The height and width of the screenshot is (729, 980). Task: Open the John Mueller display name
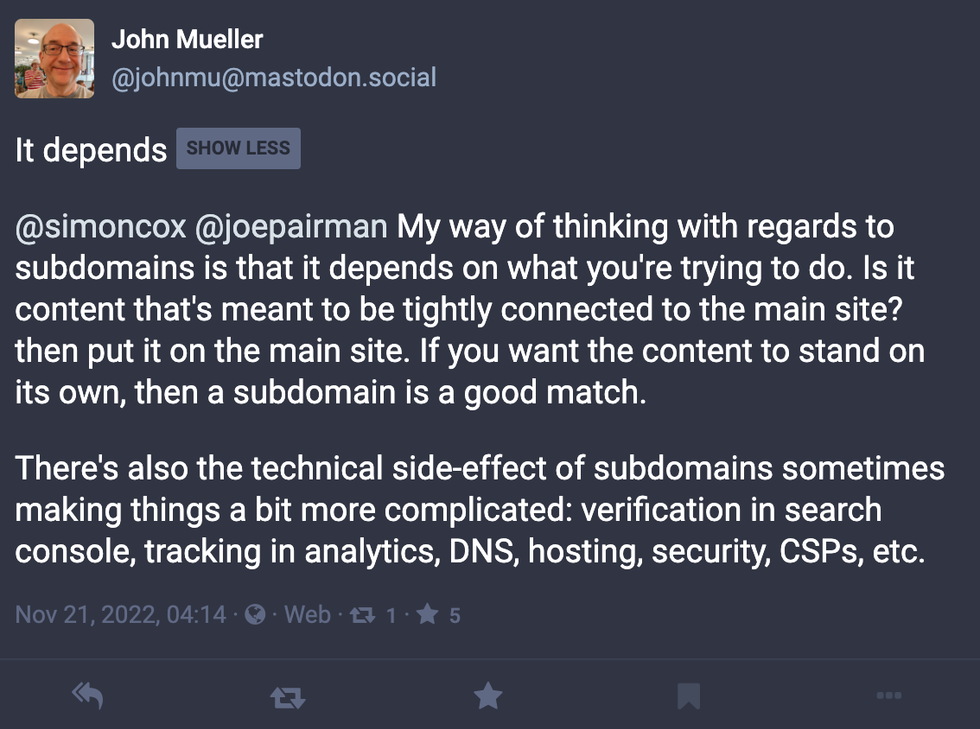pos(187,40)
